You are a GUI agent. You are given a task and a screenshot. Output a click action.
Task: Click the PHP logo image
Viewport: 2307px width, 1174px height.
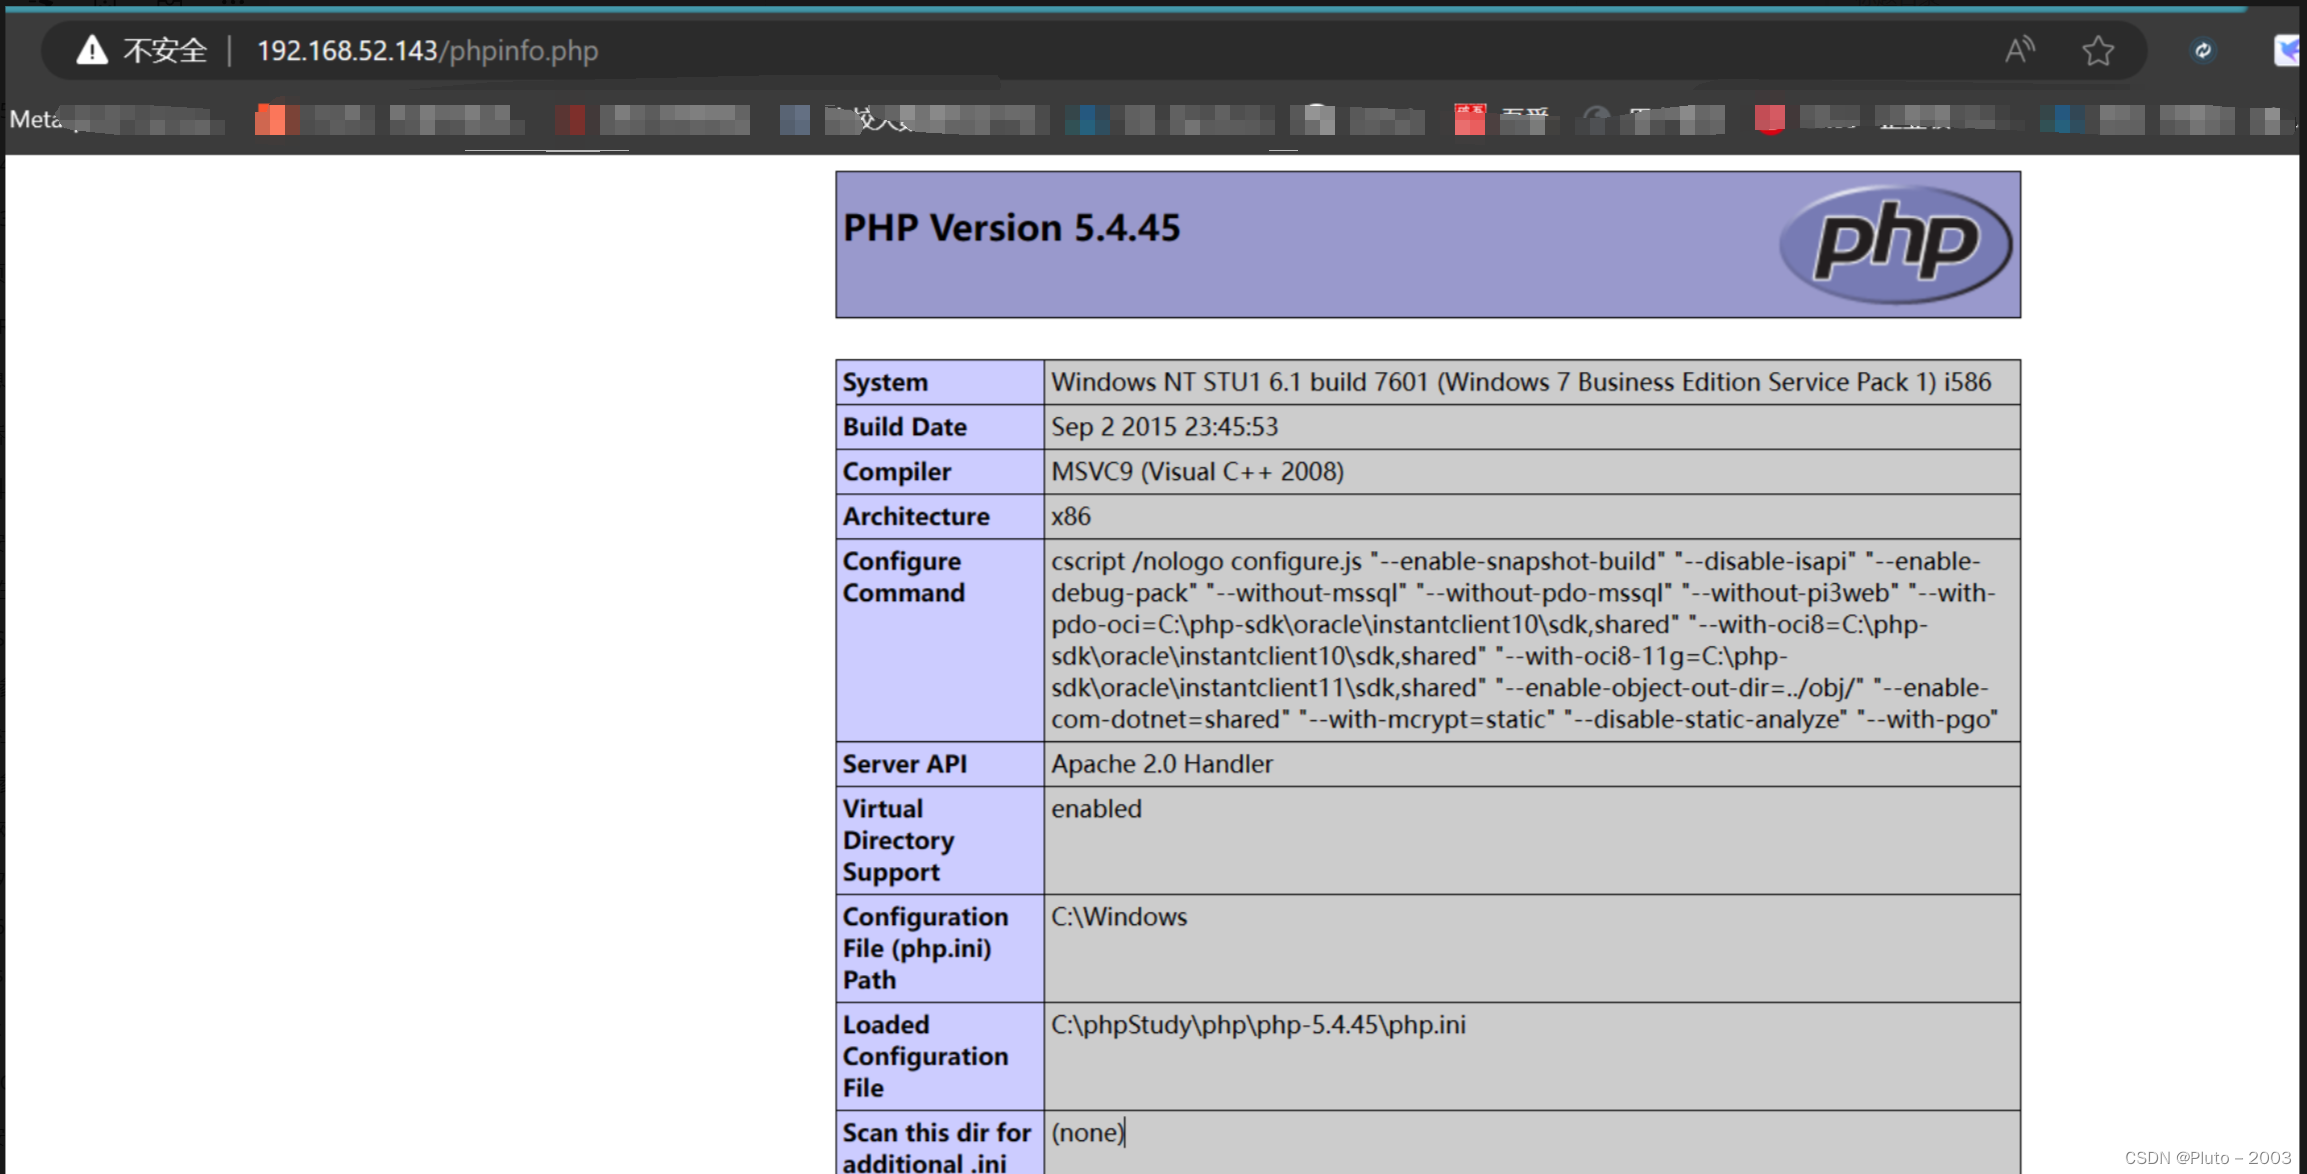[1895, 244]
